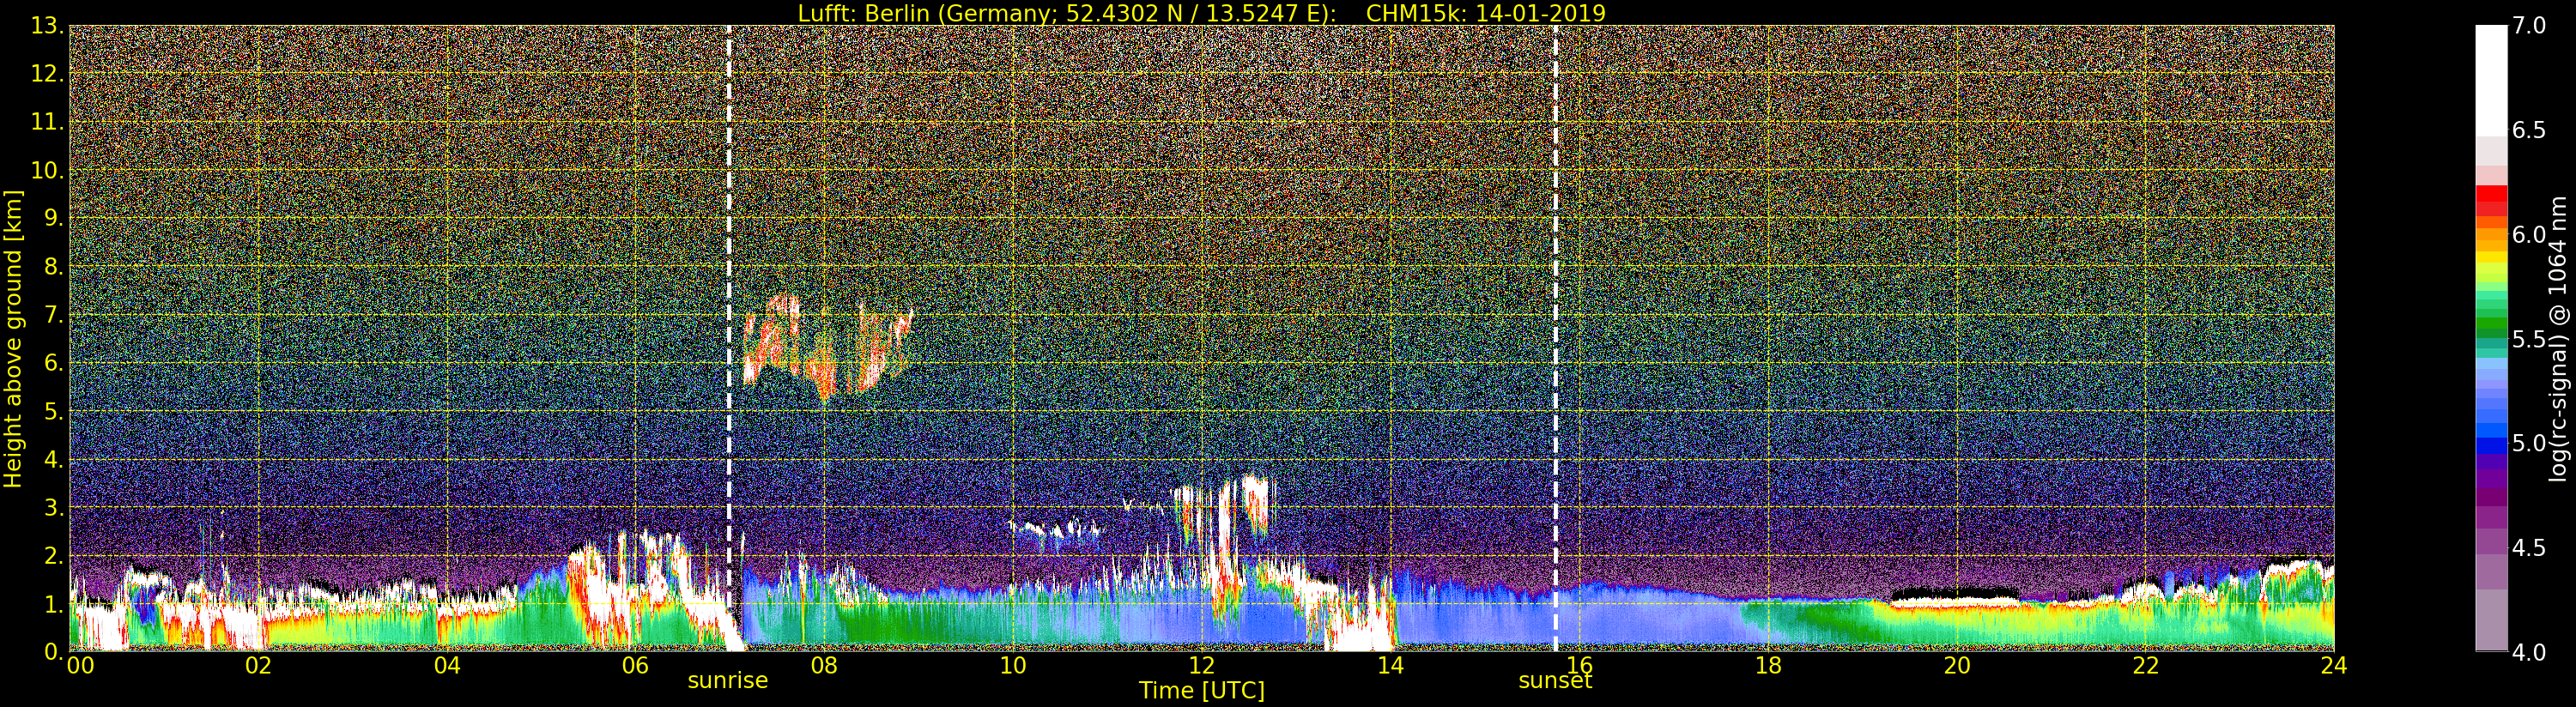Viewport: 2576px width, 707px height.
Task: Click the "13." height tick label
Action: coord(47,26)
